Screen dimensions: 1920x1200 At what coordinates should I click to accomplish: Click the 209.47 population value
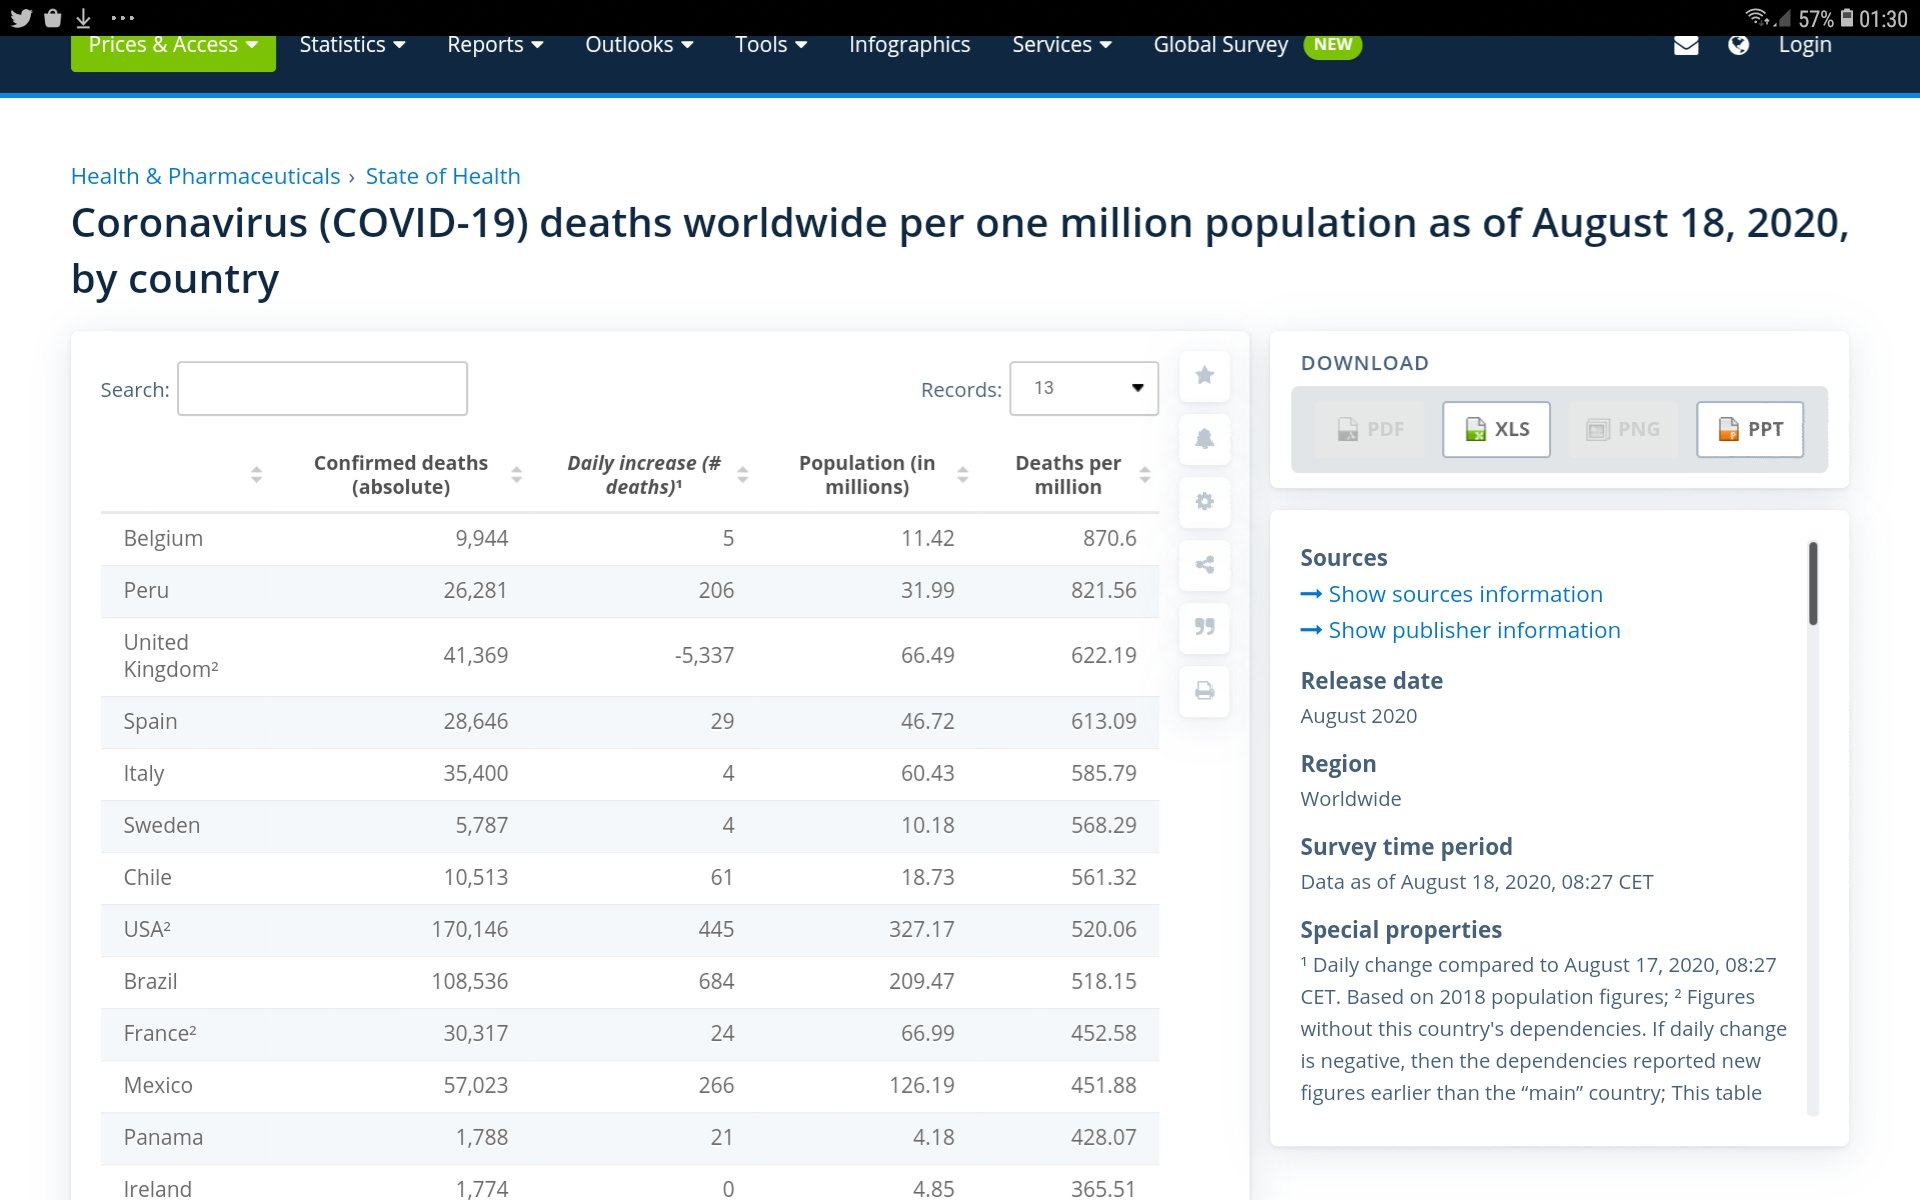(921, 981)
